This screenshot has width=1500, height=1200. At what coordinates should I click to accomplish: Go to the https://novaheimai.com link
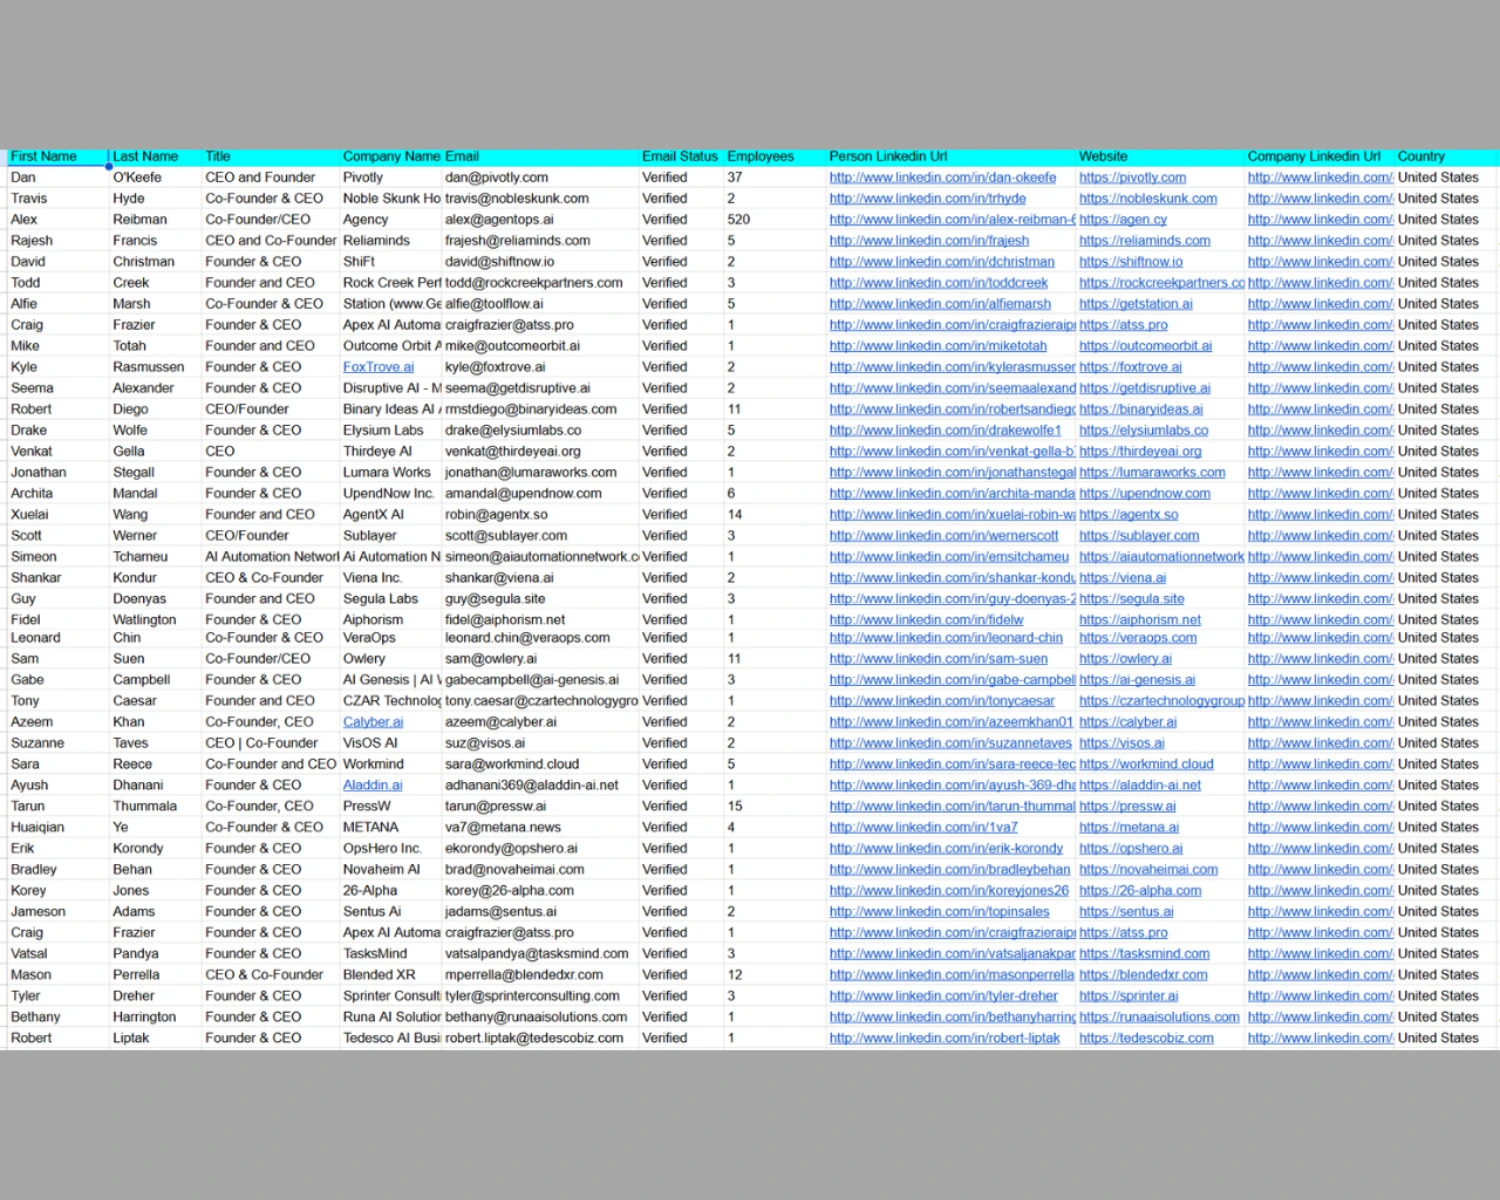(x=1149, y=870)
